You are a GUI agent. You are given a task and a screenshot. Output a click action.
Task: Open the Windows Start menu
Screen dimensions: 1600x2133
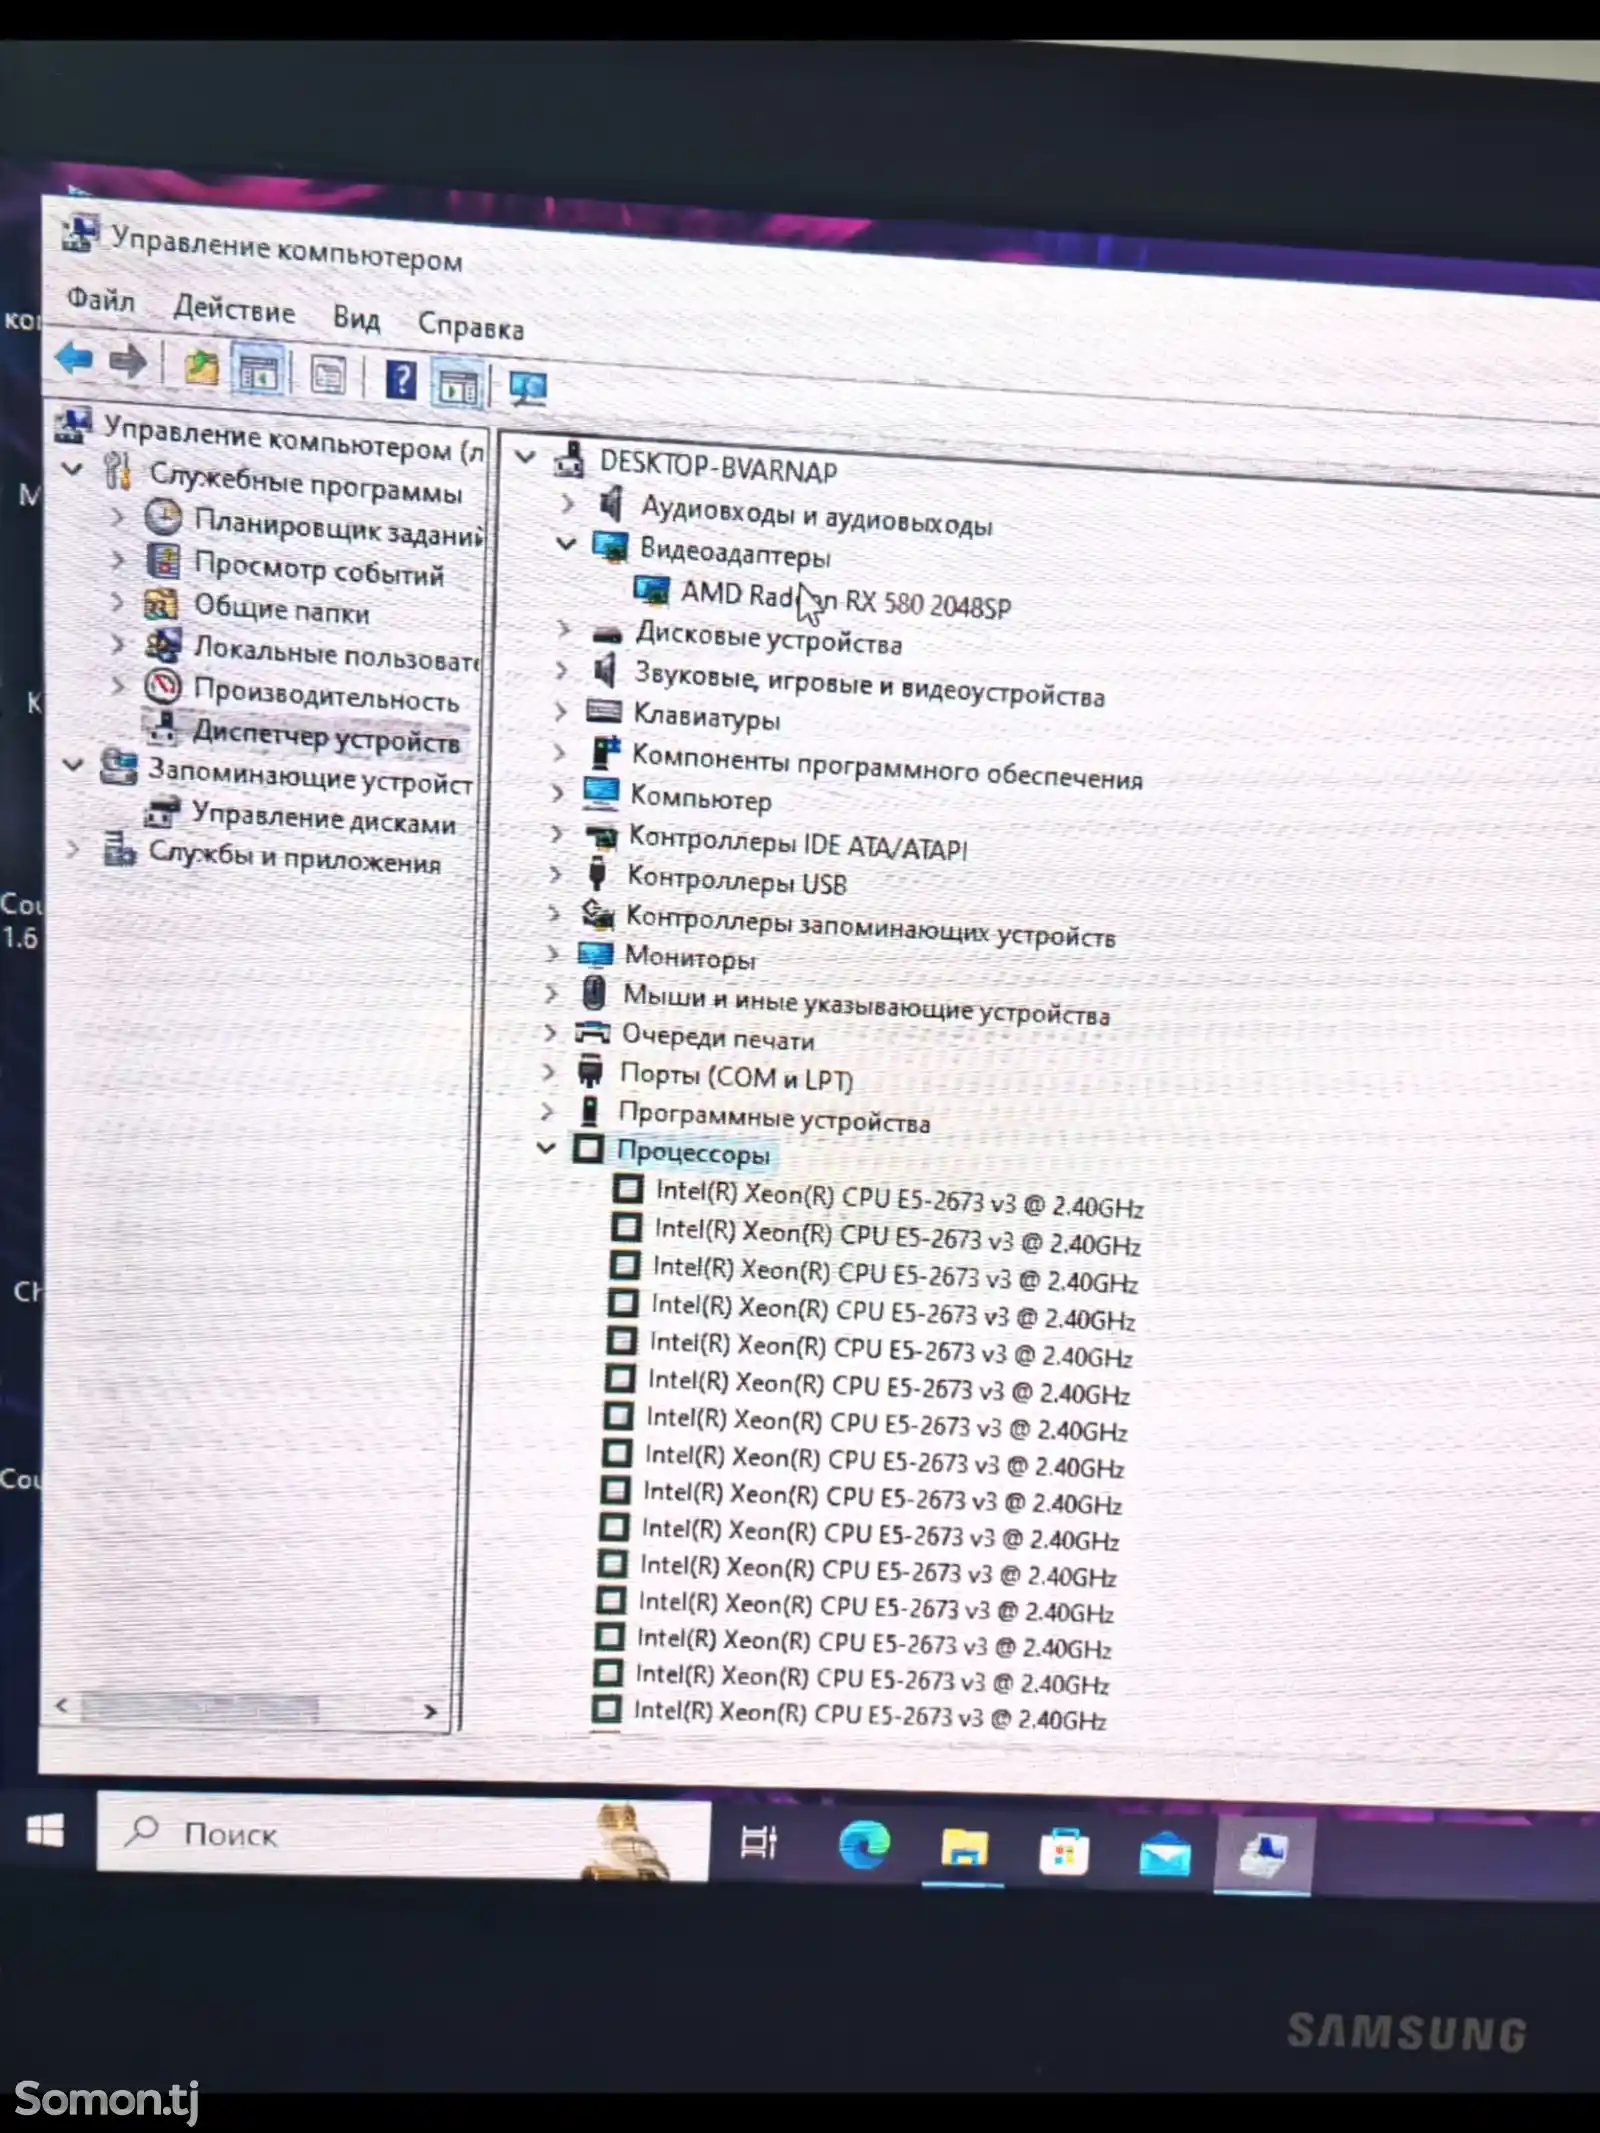pyautogui.click(x=44, y=1831)
